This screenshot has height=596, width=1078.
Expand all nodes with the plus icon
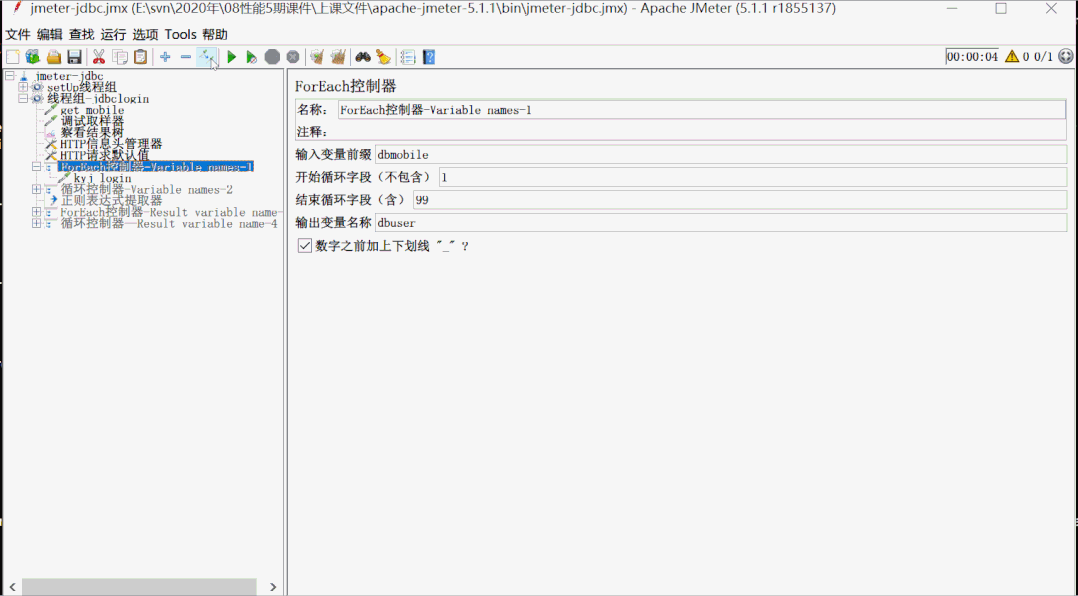(x=165, y=57)
